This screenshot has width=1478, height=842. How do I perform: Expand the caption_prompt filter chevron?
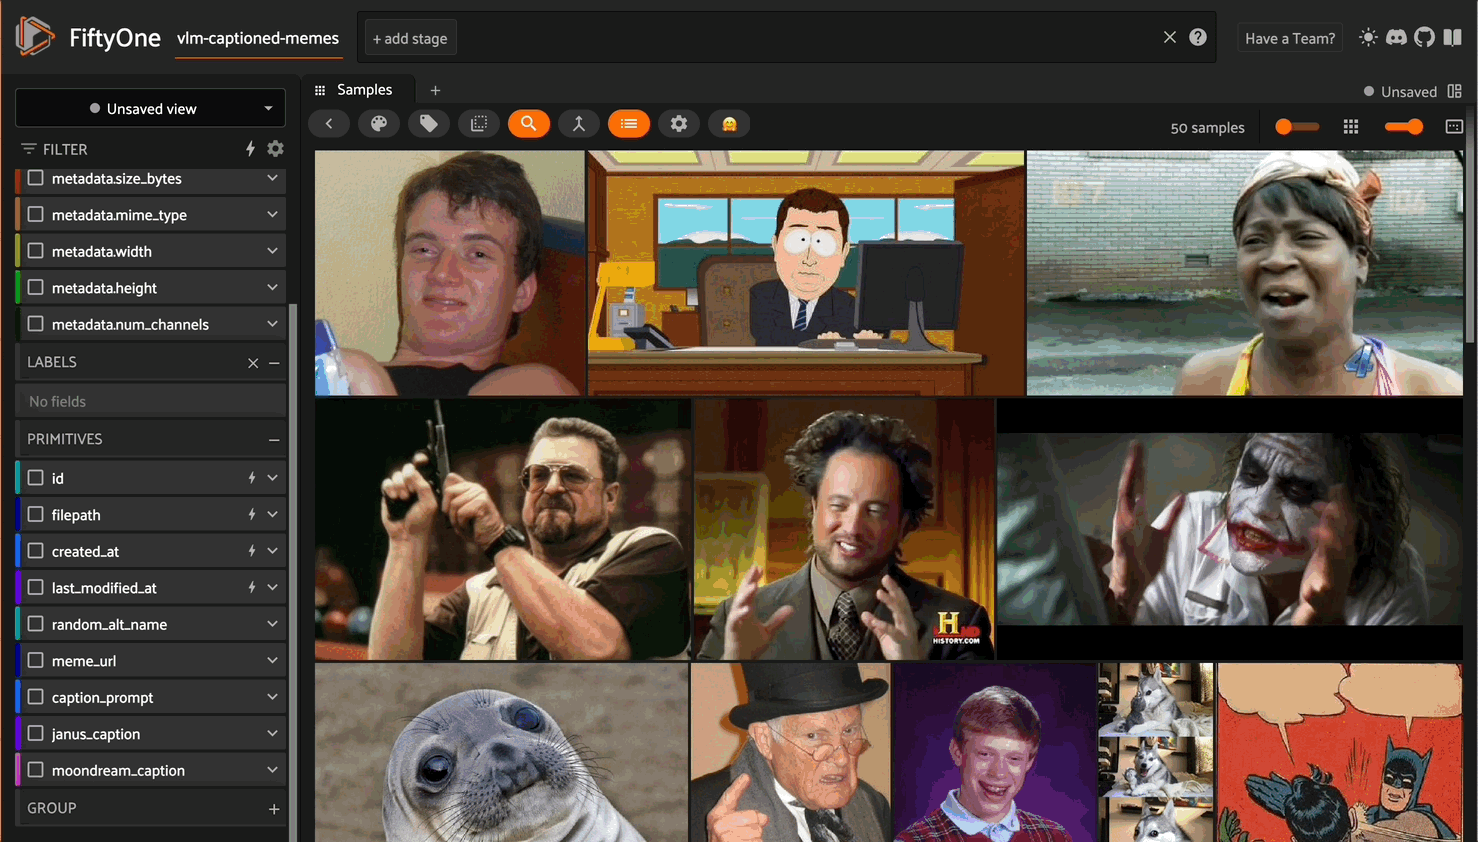[x=272, y=697]
